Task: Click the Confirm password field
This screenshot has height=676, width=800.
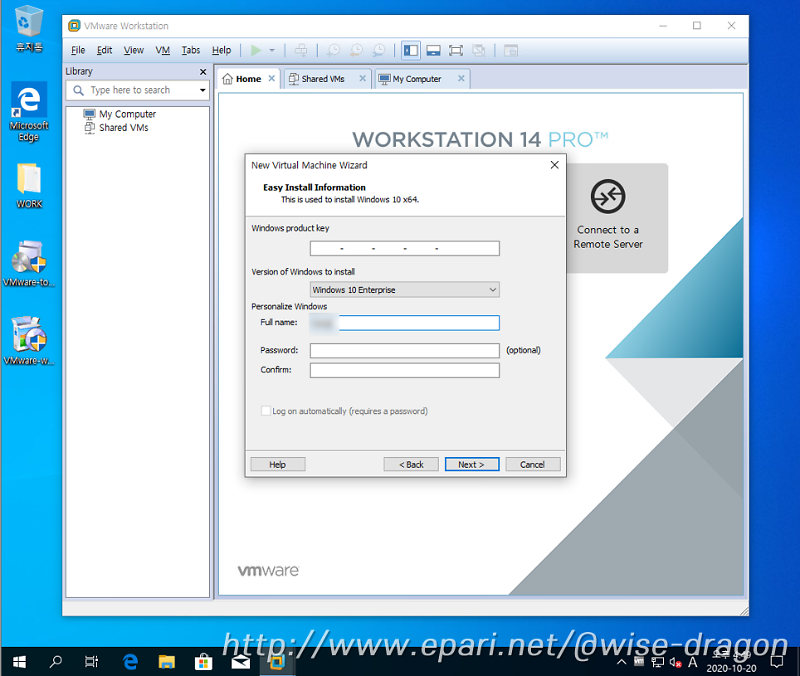Action: [x=405, y=370]
